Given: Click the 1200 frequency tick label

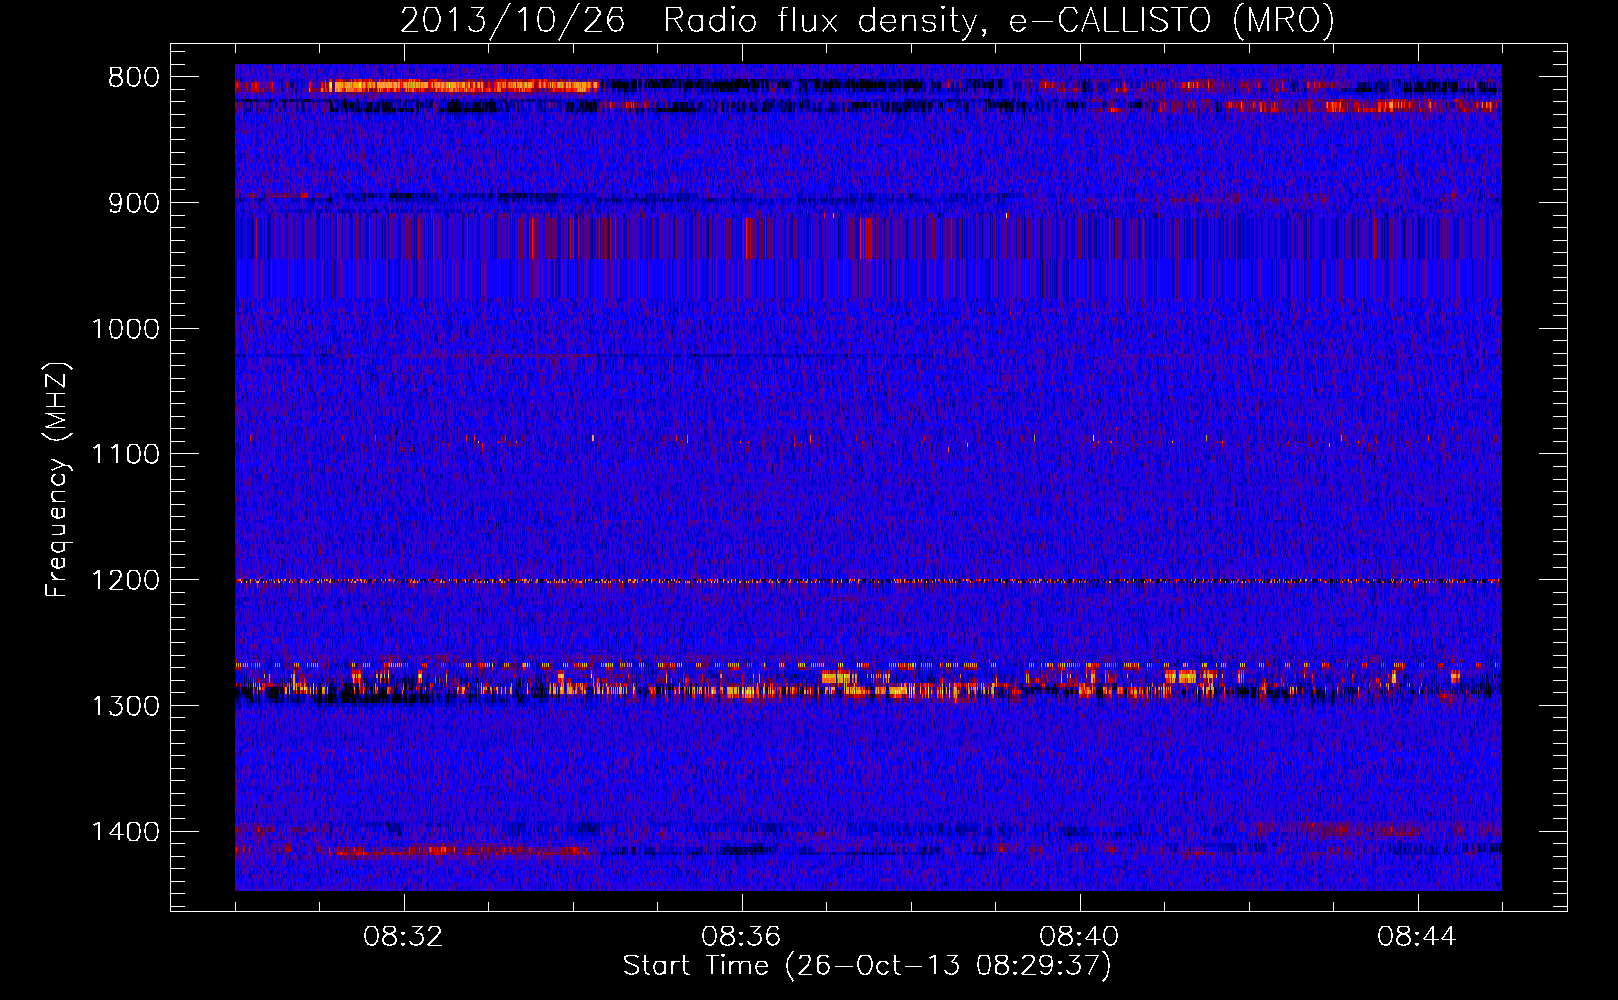Looking at the screenshot, I should point(125,581).
